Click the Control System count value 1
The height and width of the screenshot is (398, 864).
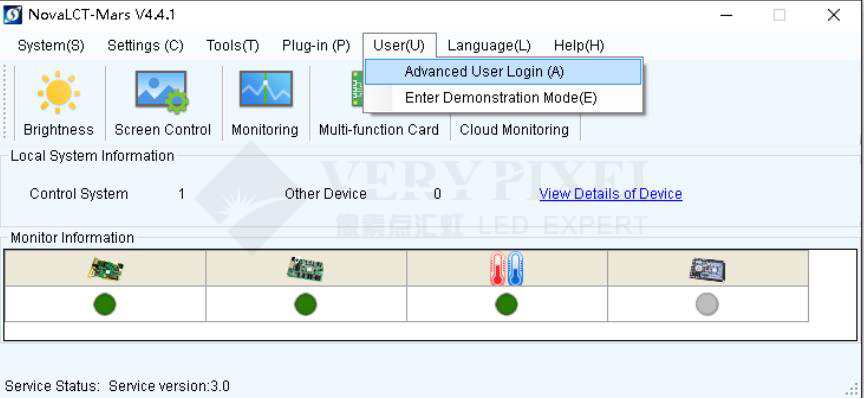pos(181,194)
